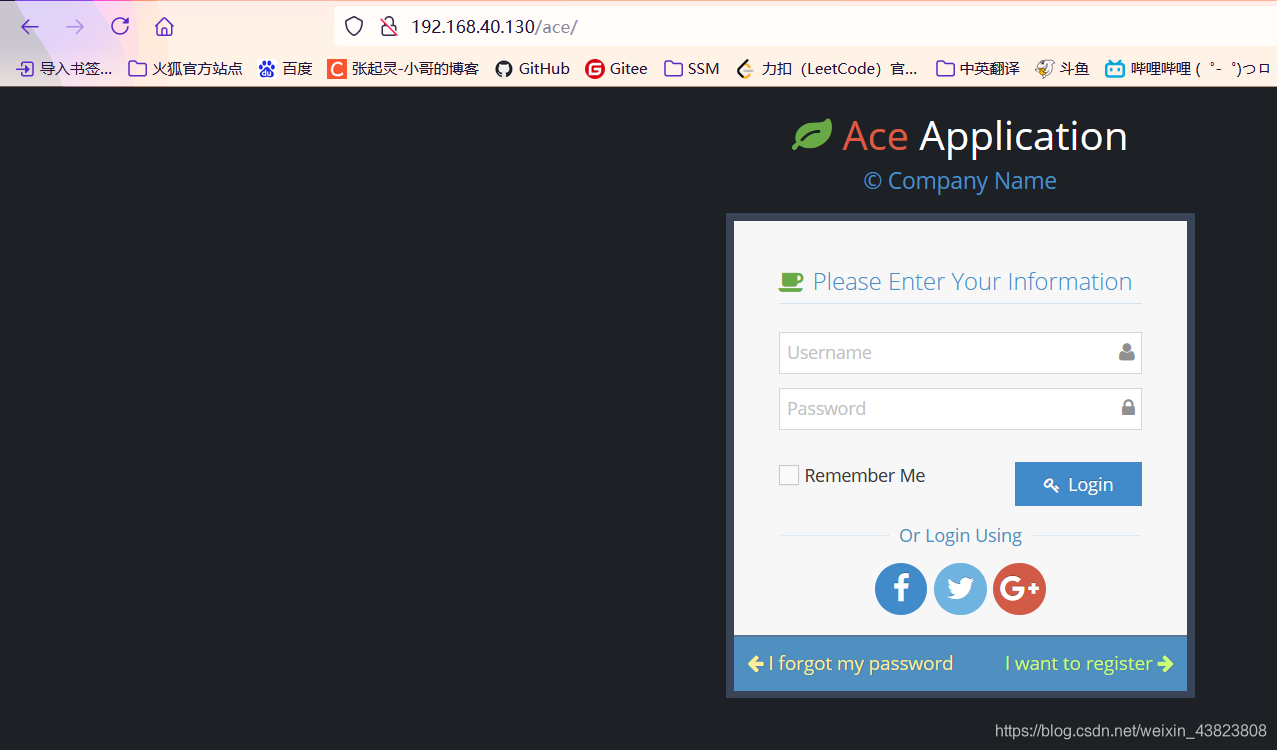1277x750 pixels.
Task: Open the 张起灵-小哥的博客 bookmark
Action: coord(403,68)
